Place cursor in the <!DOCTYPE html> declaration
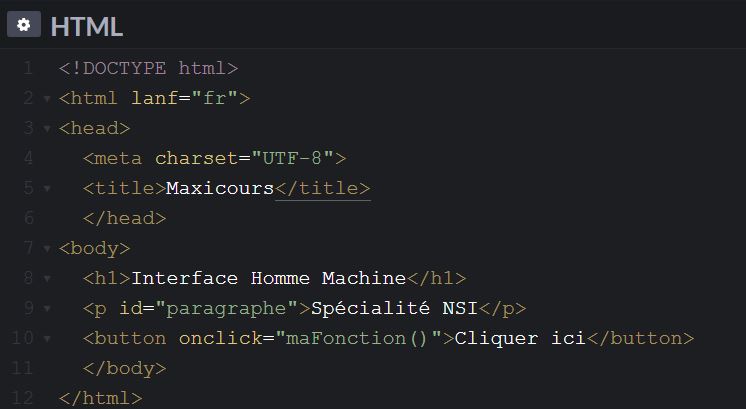Viewport: 746px width, 409px height. [x=148, y=68]
